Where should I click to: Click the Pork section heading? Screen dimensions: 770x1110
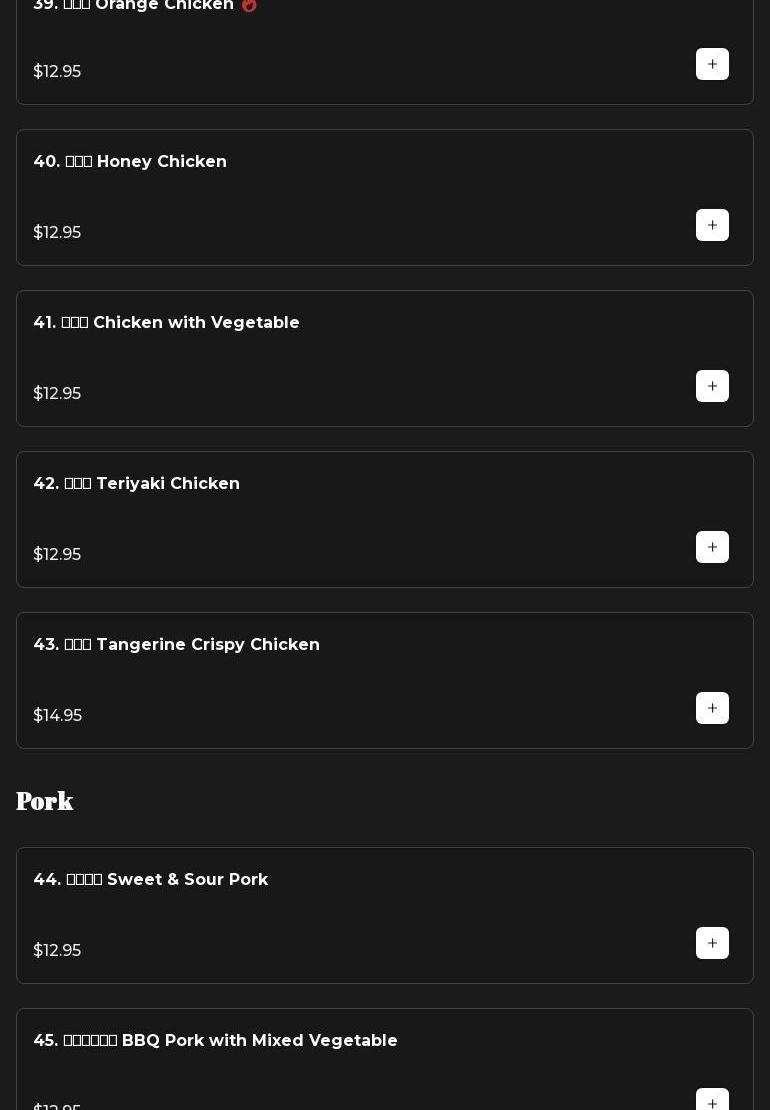tap(45, 801)
